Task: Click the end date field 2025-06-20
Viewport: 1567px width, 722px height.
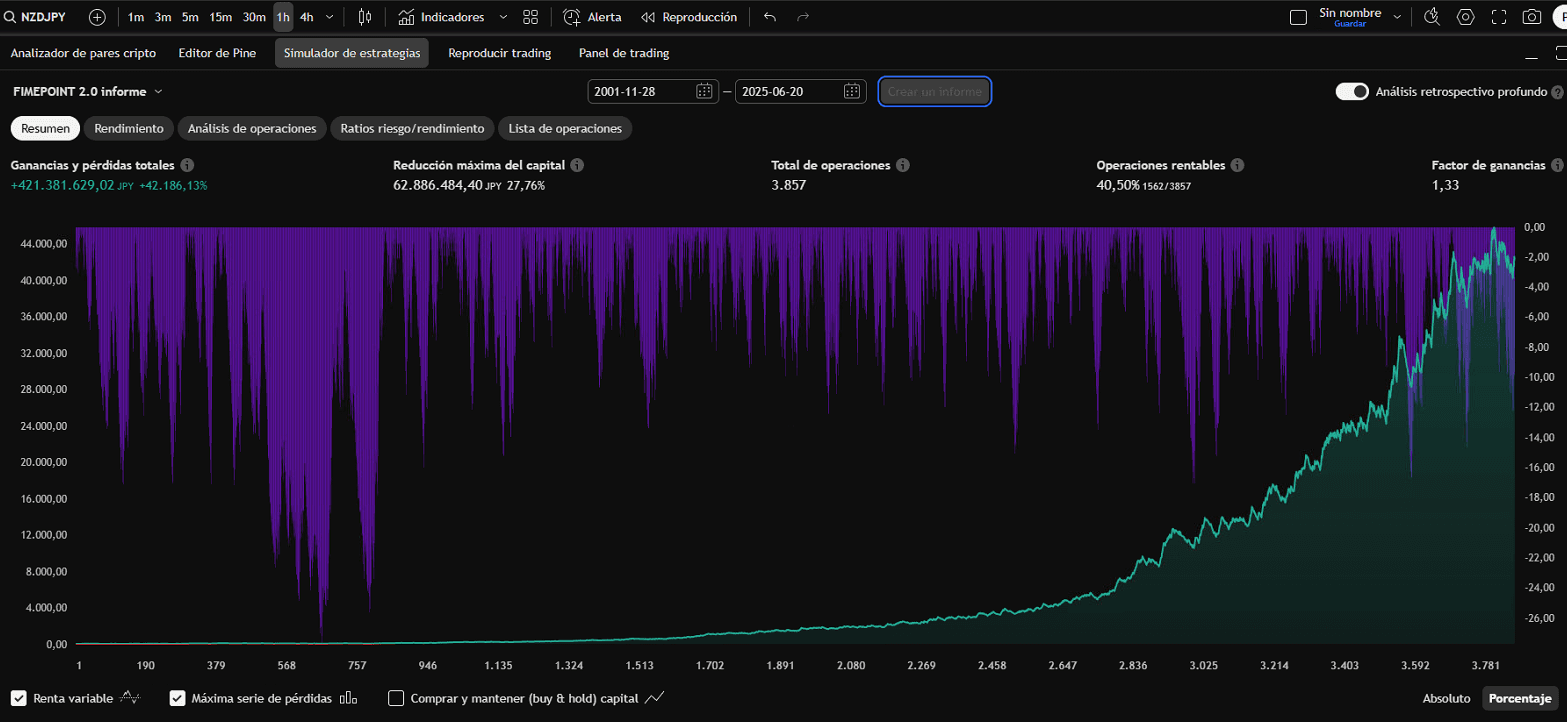Action: [x=789, y=91]
